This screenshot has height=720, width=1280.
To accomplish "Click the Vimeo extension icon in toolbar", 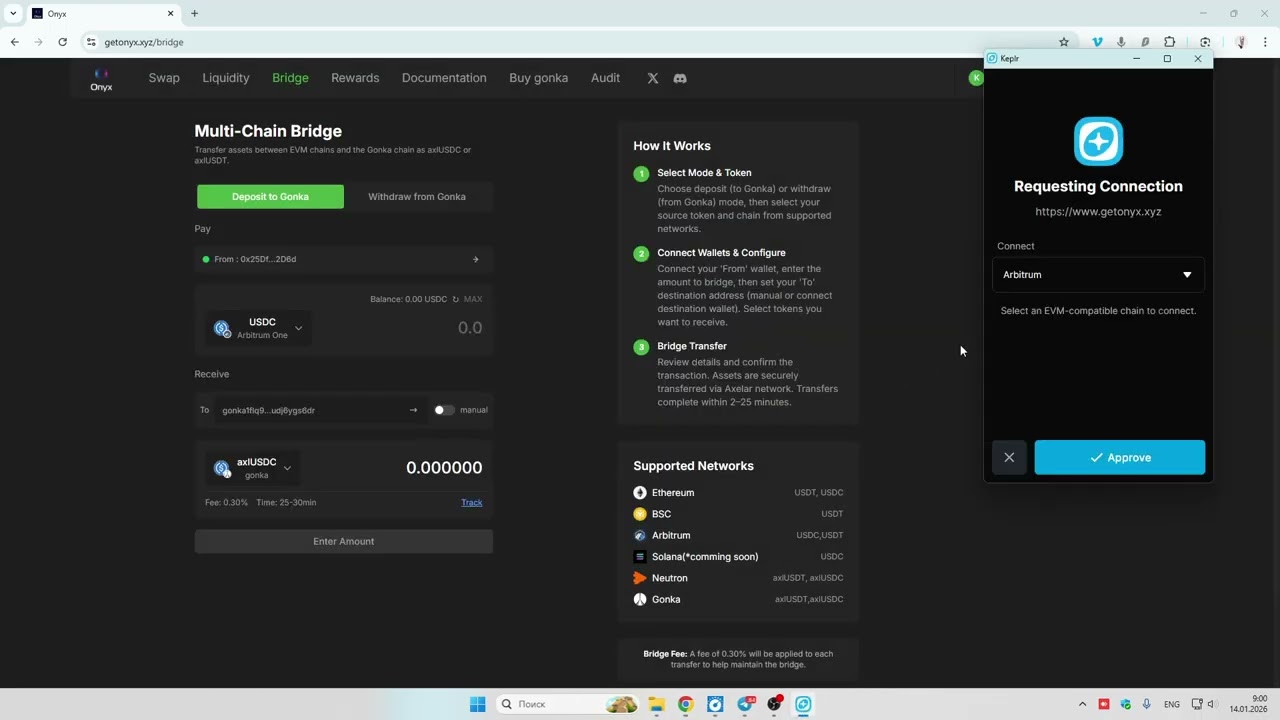I will [1097, 42].
